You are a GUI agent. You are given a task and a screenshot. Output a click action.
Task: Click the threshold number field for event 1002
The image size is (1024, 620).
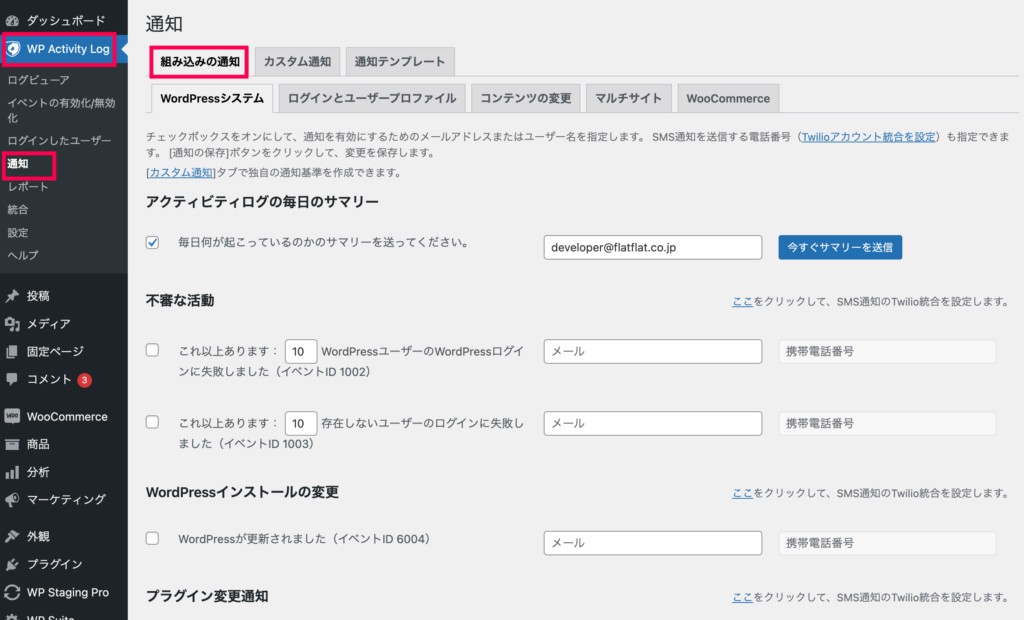coord(300,351)
